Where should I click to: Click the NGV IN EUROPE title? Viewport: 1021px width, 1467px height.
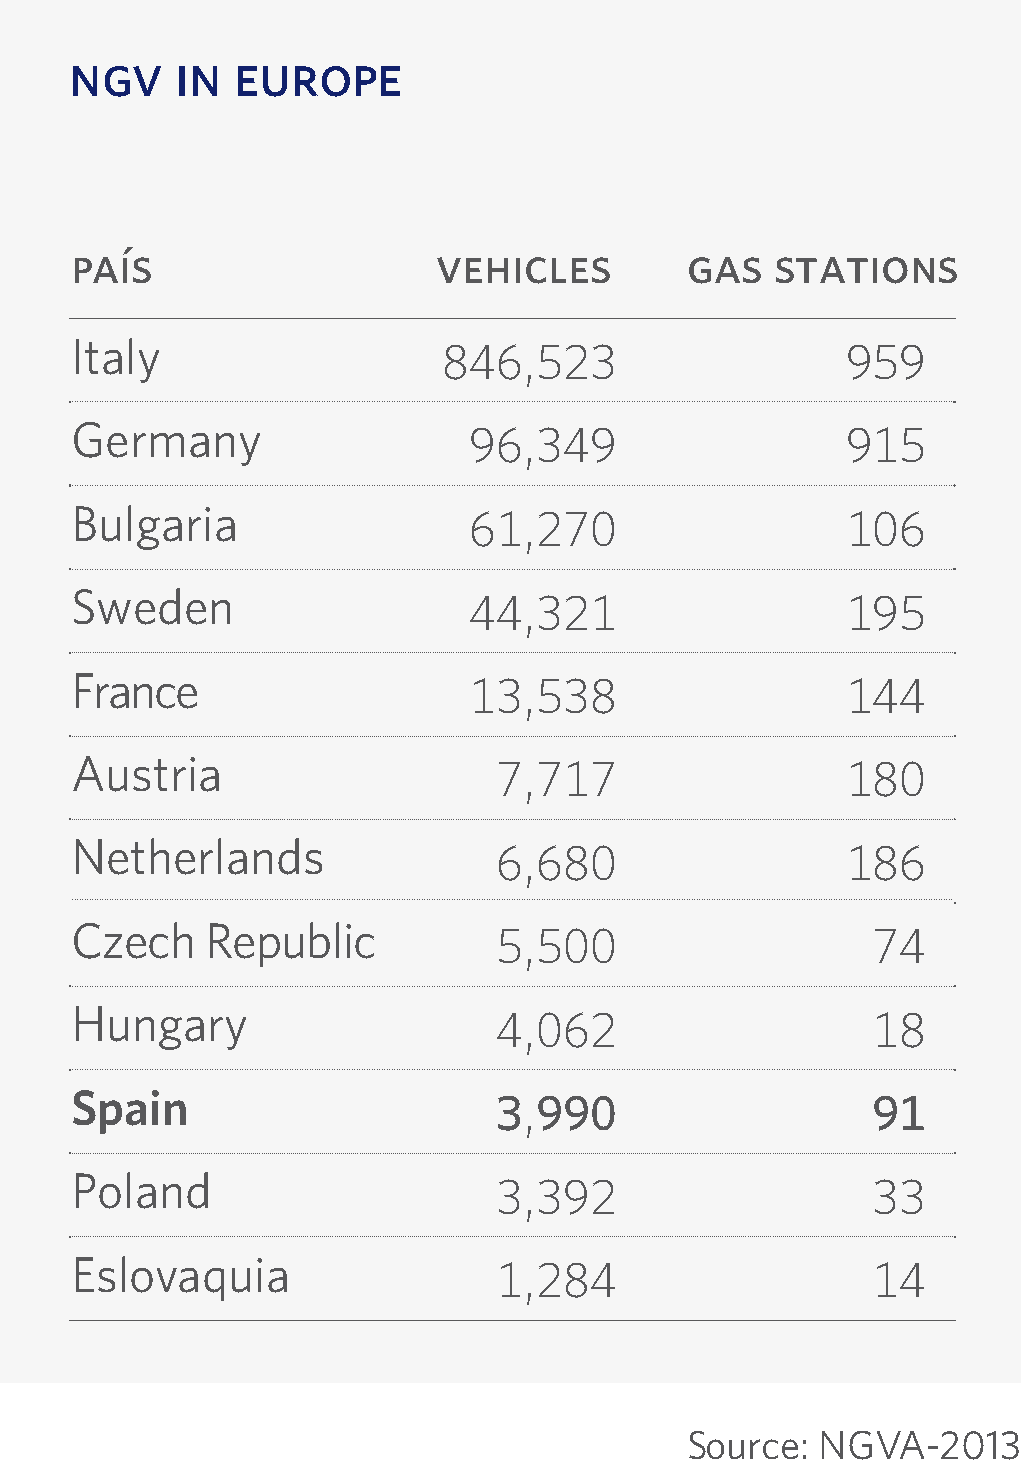coord(236,82)
